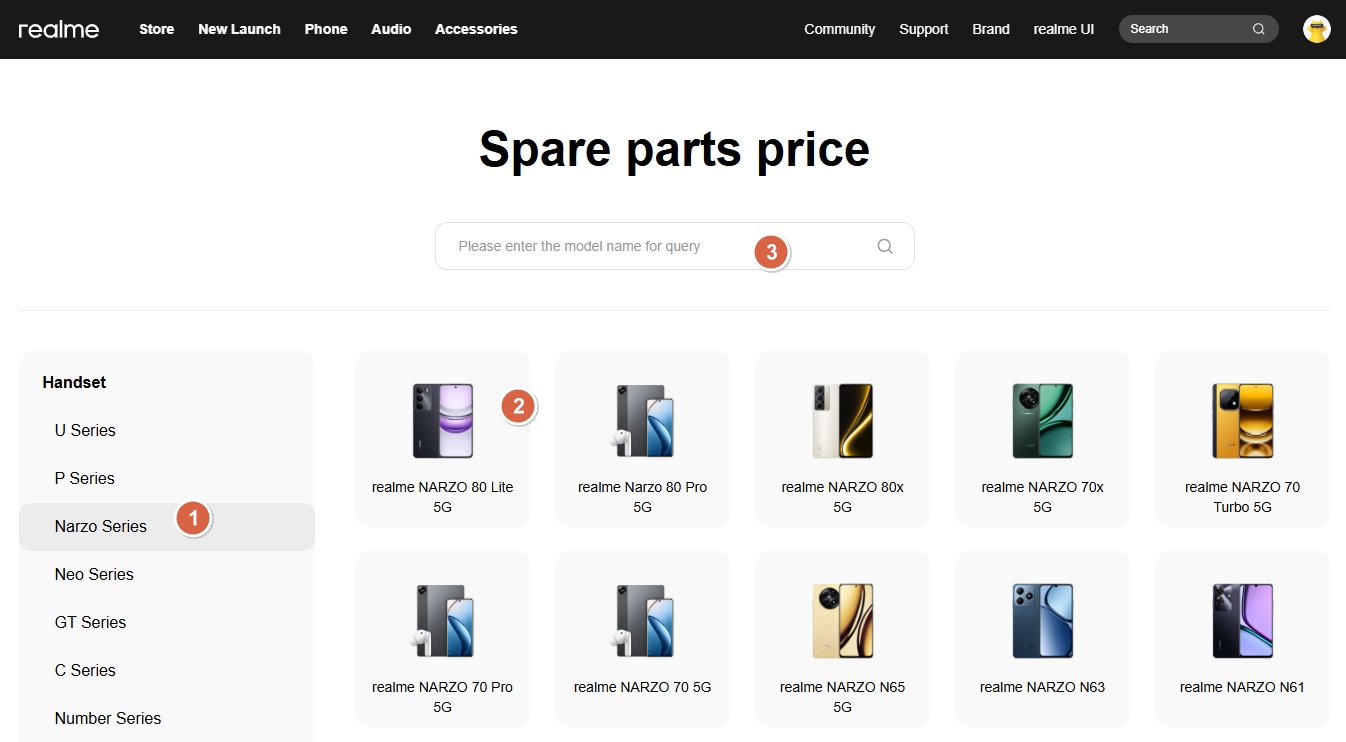This screenshot has height=742, width=1346.
Task: Click the top bar search magnifier icon
Action: [1258, 29]
